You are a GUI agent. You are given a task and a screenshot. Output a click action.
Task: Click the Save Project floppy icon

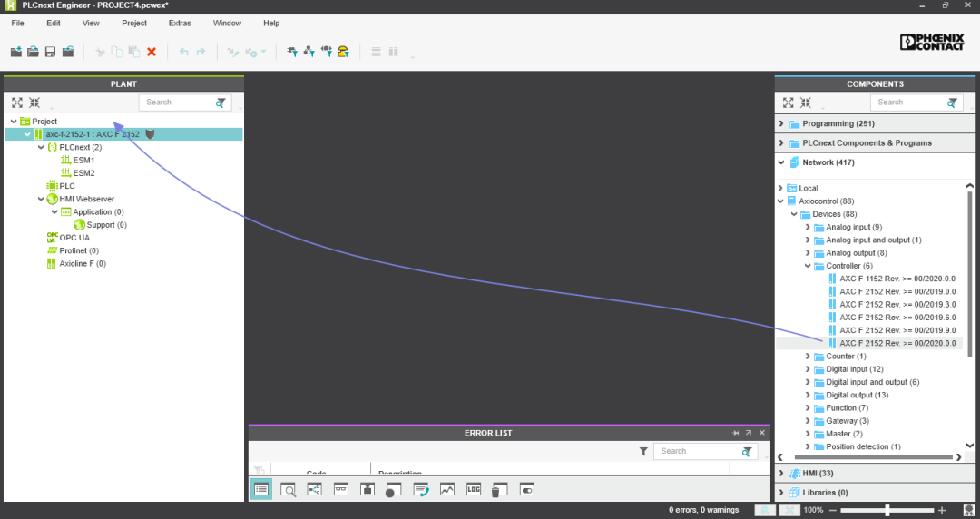coord(50,51)
